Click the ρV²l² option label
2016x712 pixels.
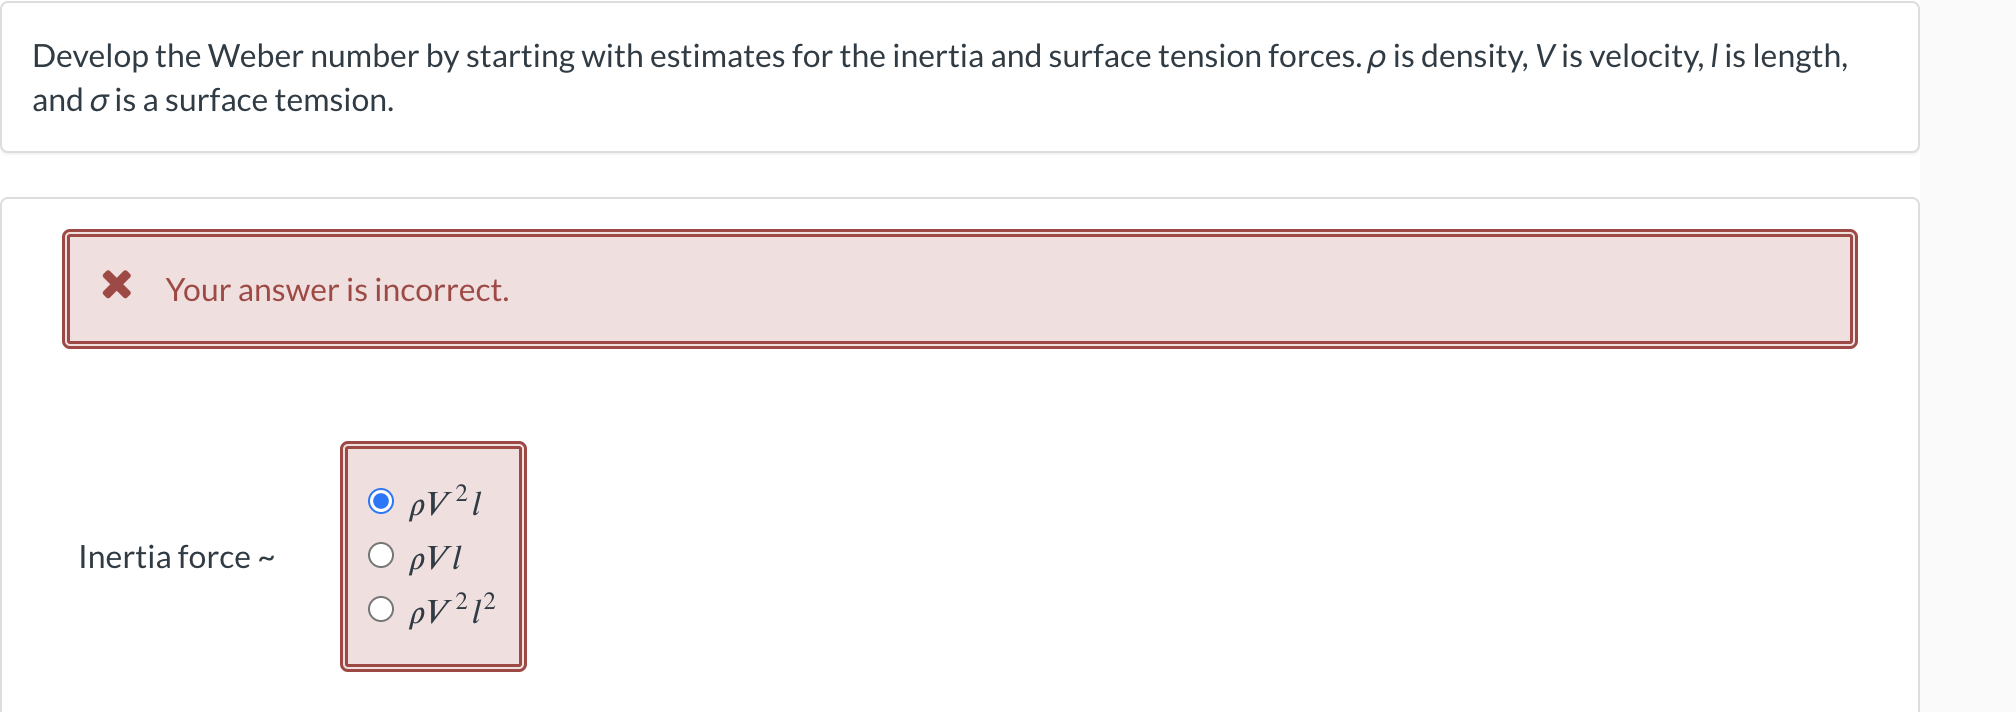coord(452,607)
